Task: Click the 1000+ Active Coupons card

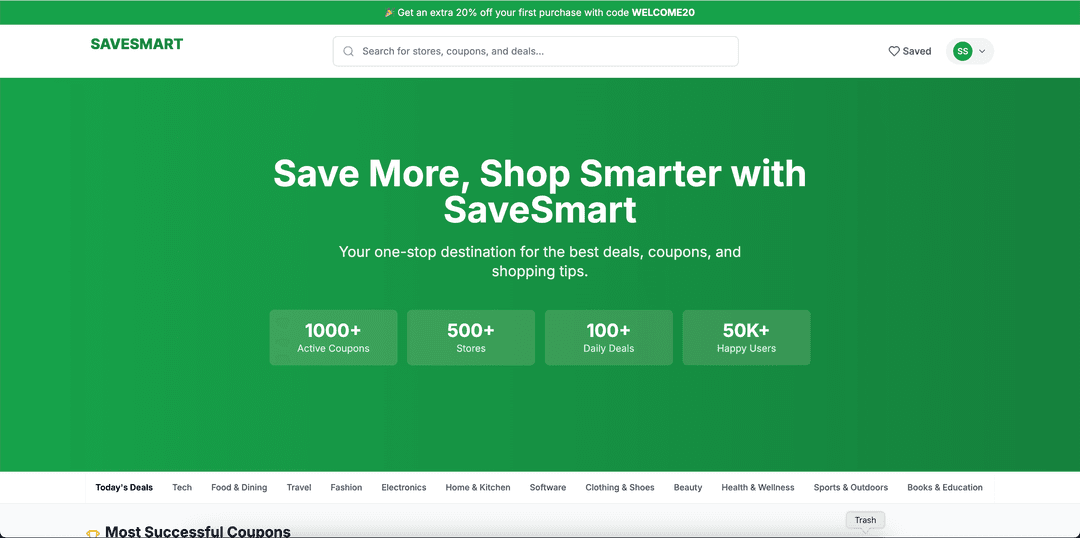Action: (333, 338)
